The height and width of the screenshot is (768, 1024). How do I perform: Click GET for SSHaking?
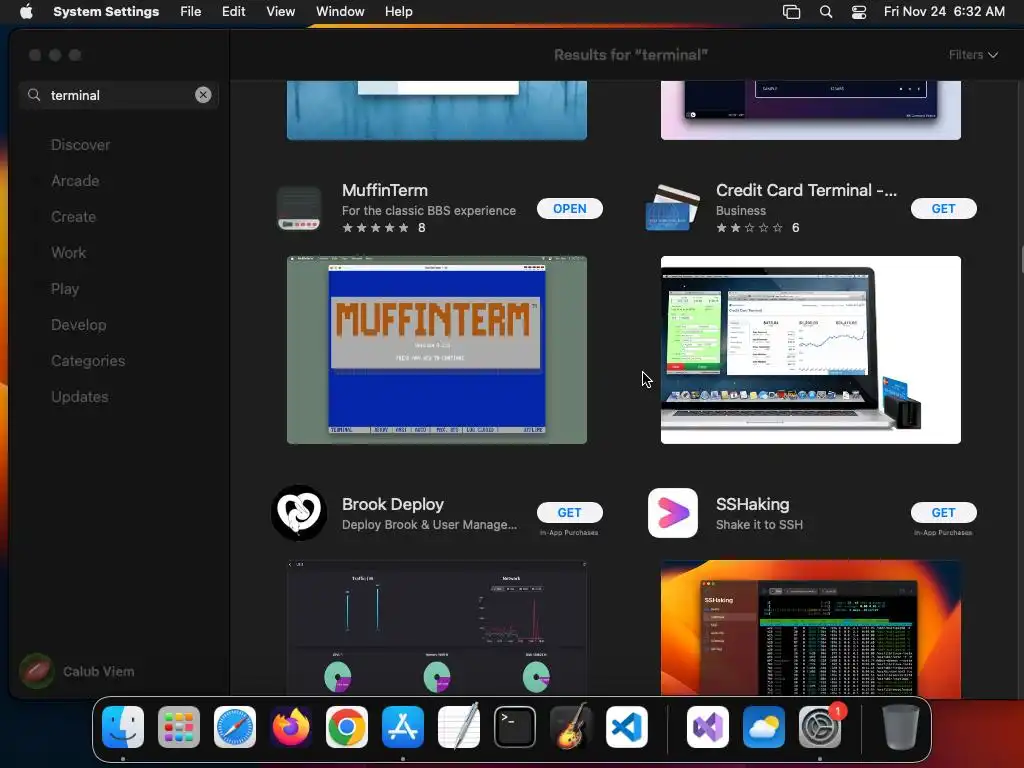[944, 513]
